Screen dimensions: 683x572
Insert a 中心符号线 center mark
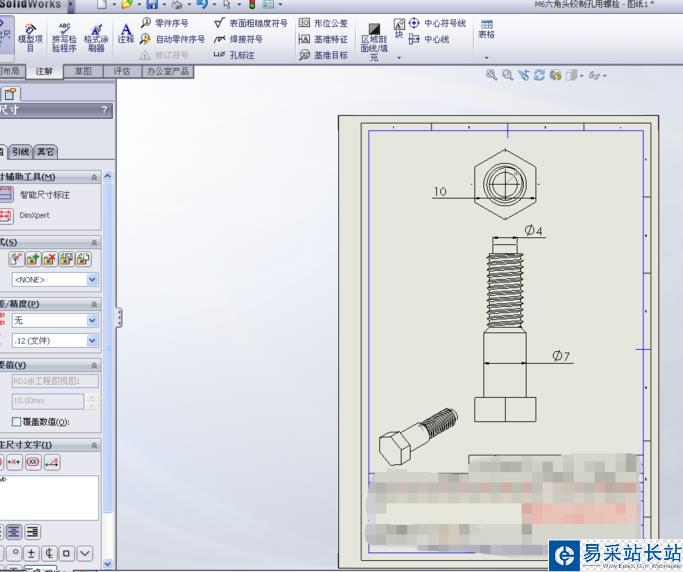(438, 23)
